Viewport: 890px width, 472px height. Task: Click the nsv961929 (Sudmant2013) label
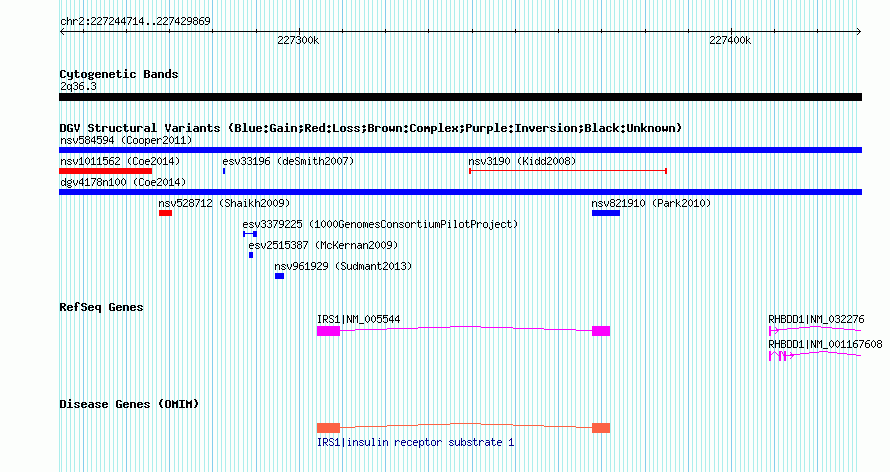pyautogui.click(x=343, y=266)
